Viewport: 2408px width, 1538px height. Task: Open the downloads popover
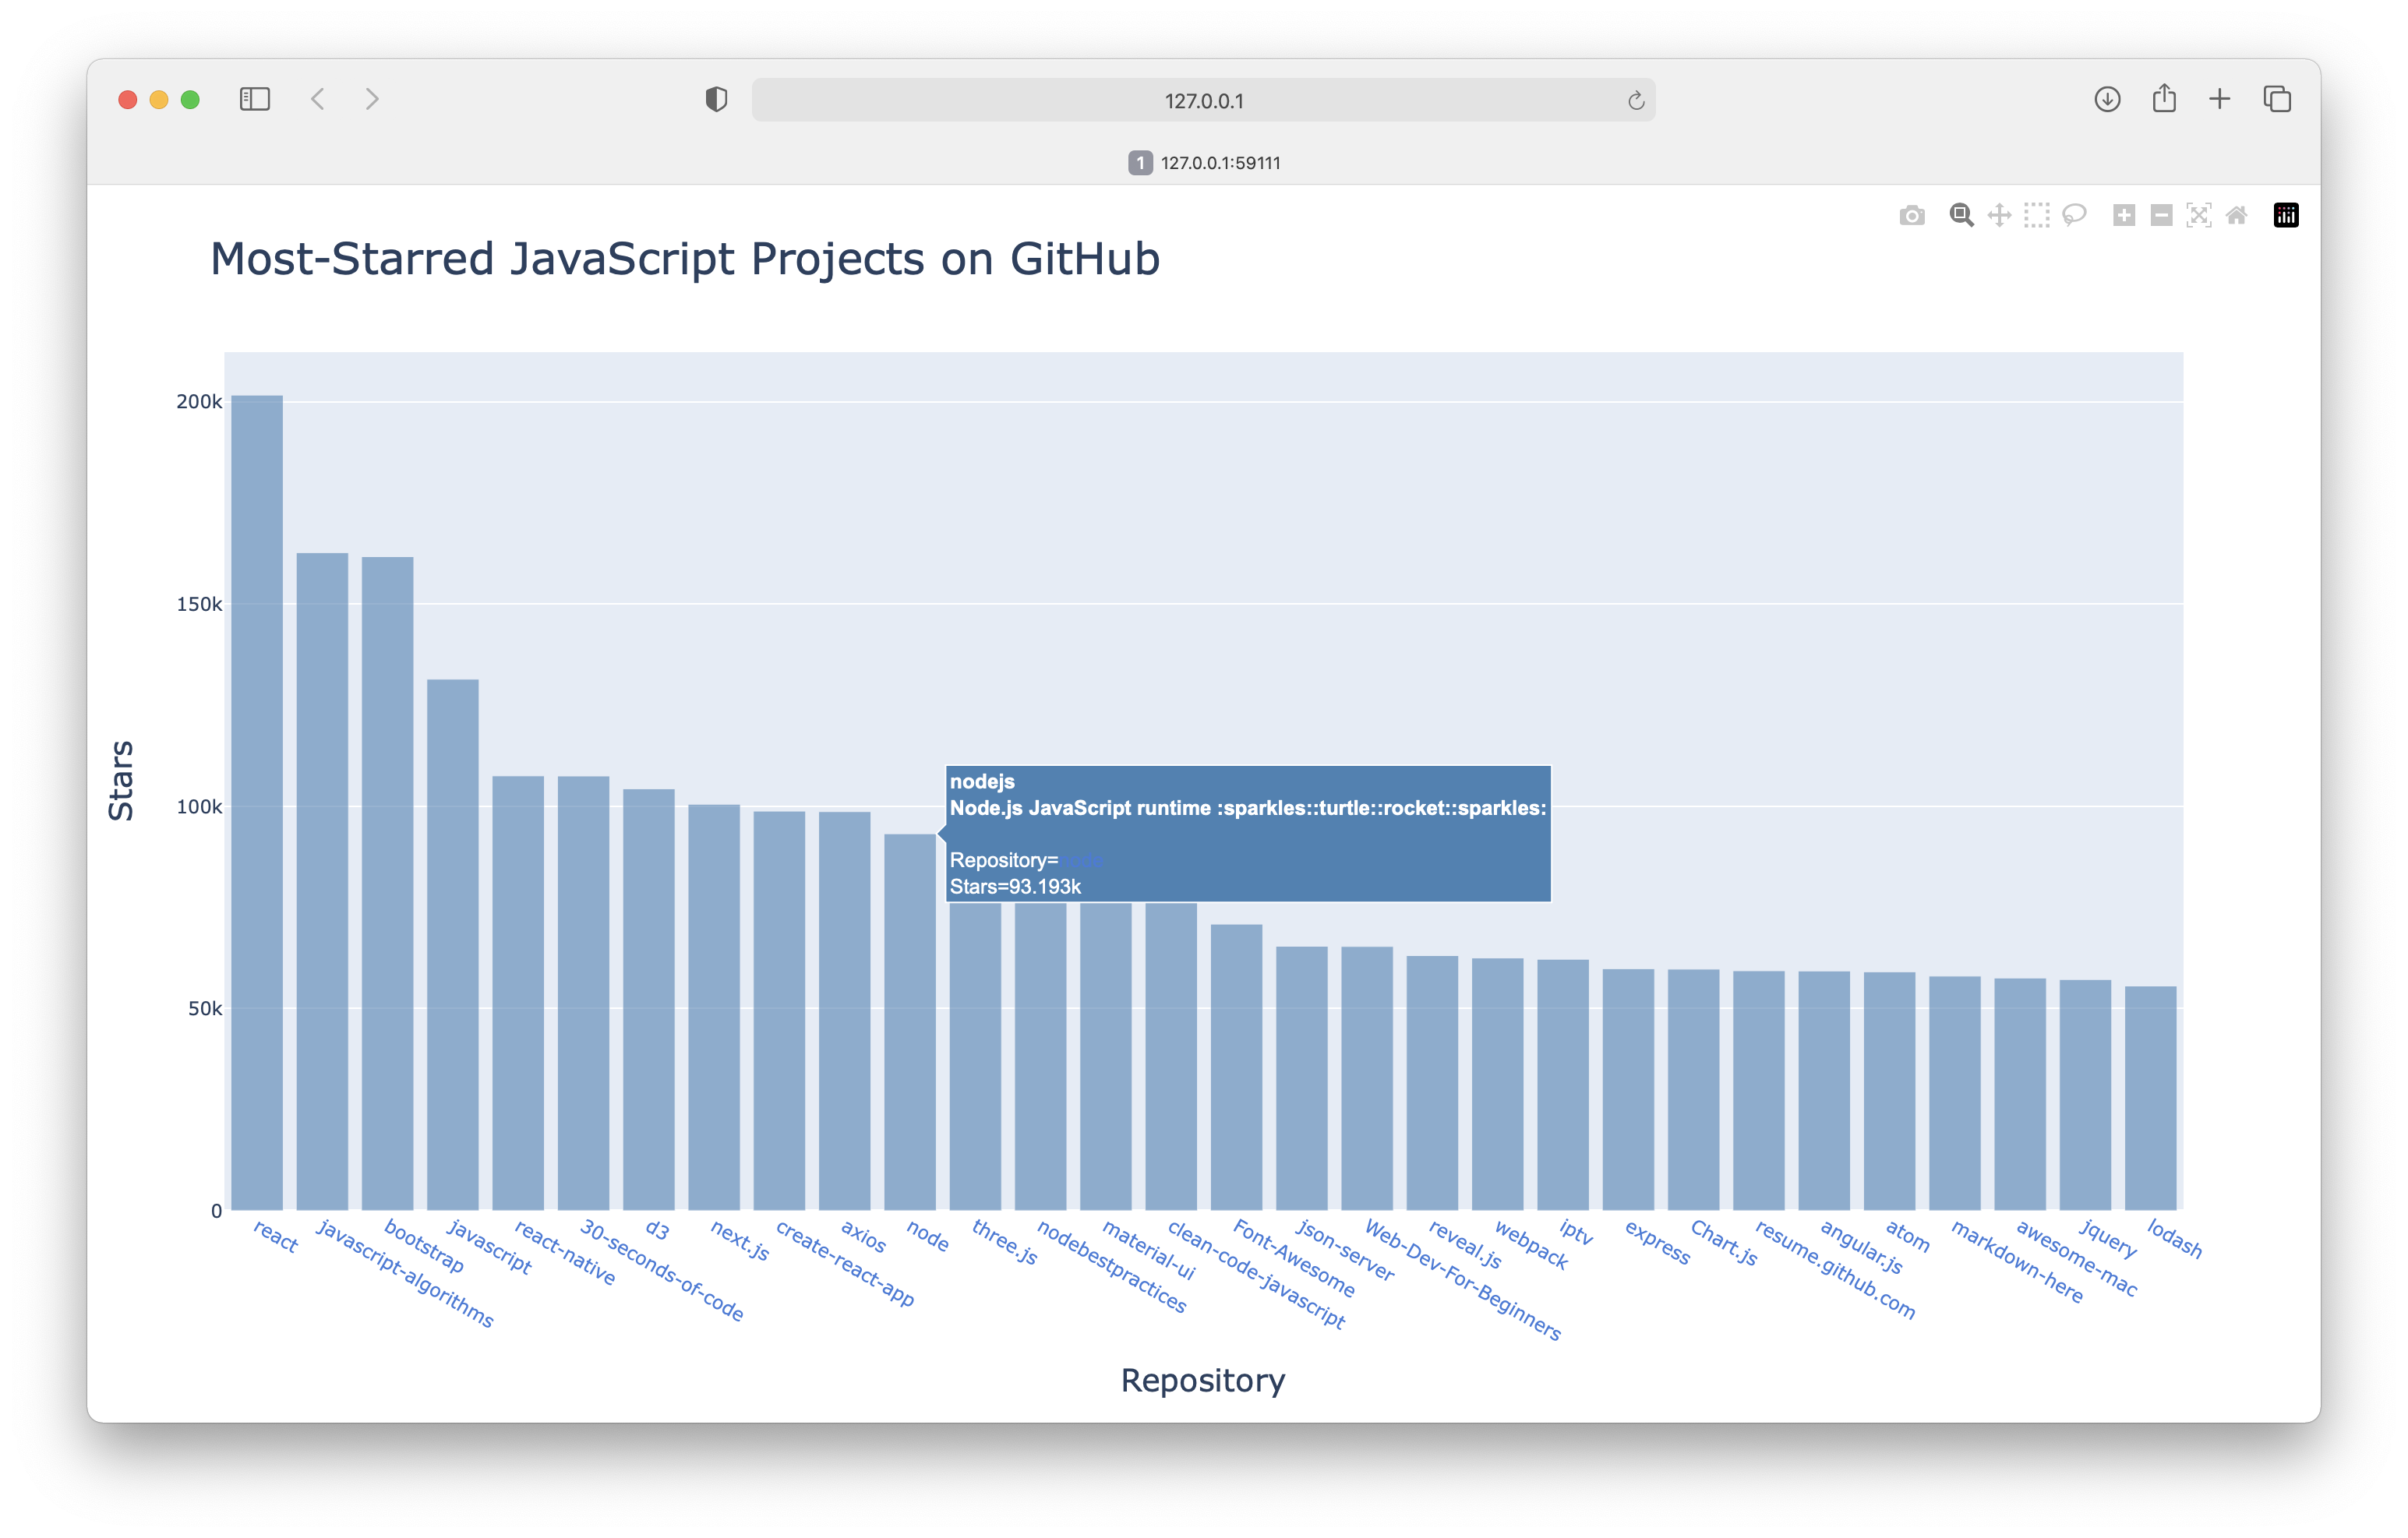pyautogui.click(x=2106, y=99)
